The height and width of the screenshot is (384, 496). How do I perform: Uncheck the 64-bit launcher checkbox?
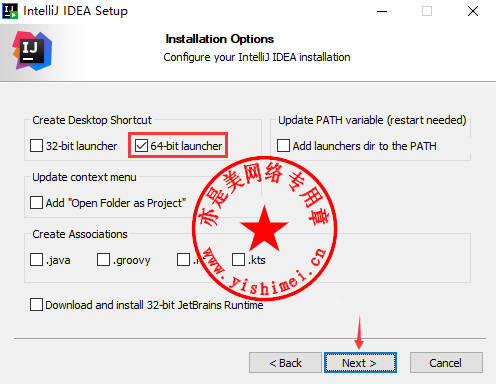(x=141, y=146)
